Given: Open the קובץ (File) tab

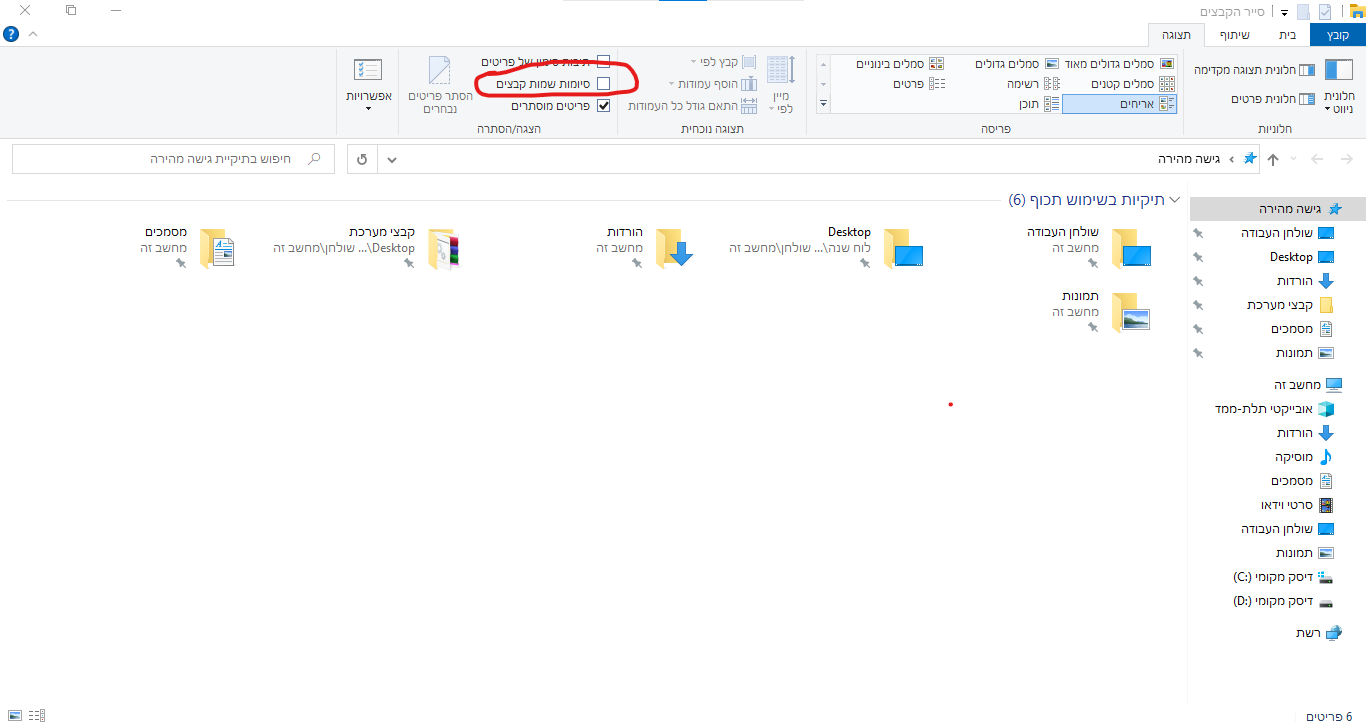Looking at the screenshot, I should point(1337,35).
